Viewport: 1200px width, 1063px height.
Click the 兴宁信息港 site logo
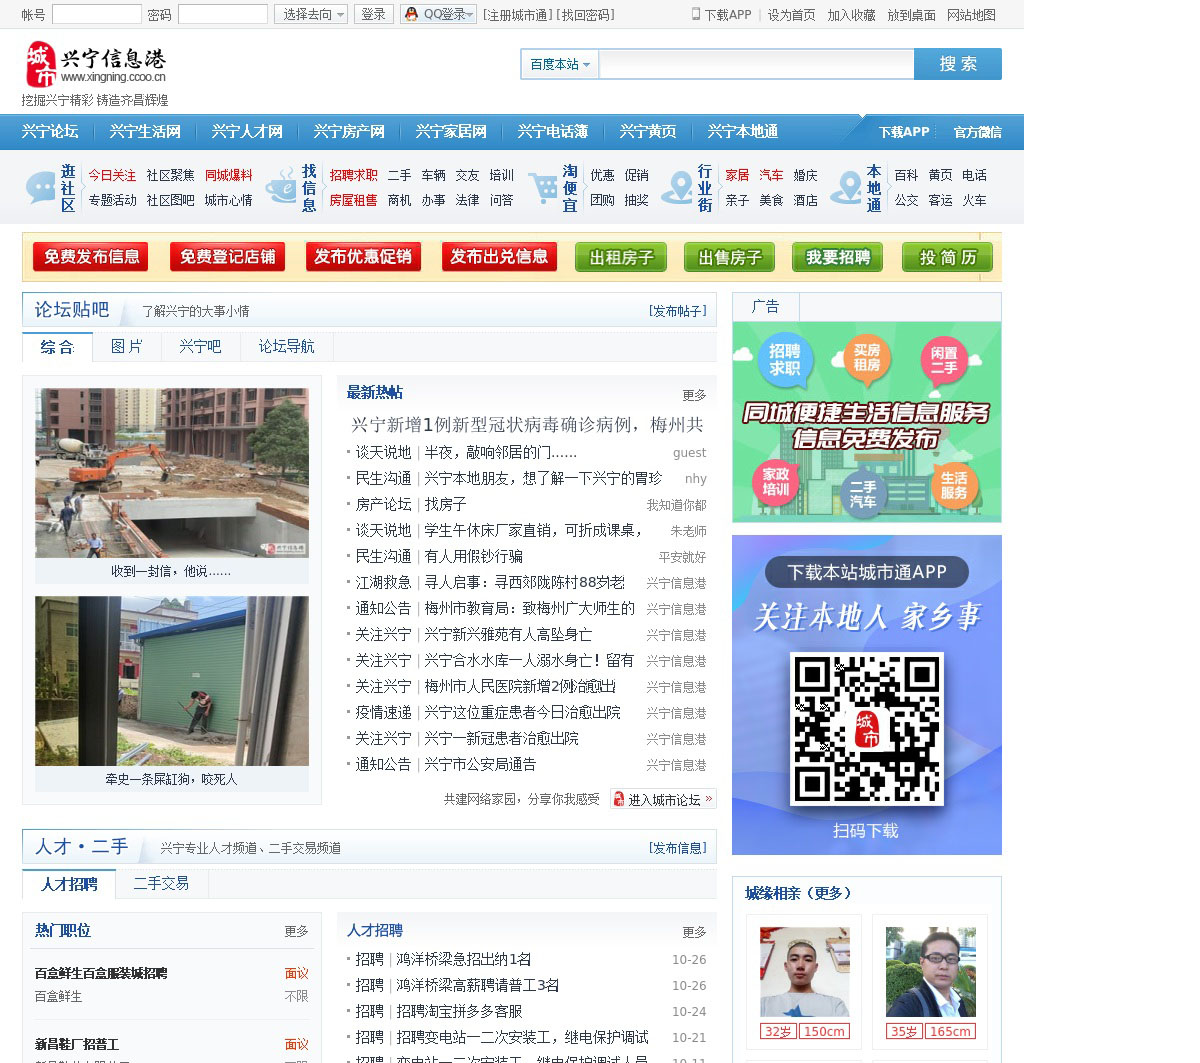click(95, 65)
